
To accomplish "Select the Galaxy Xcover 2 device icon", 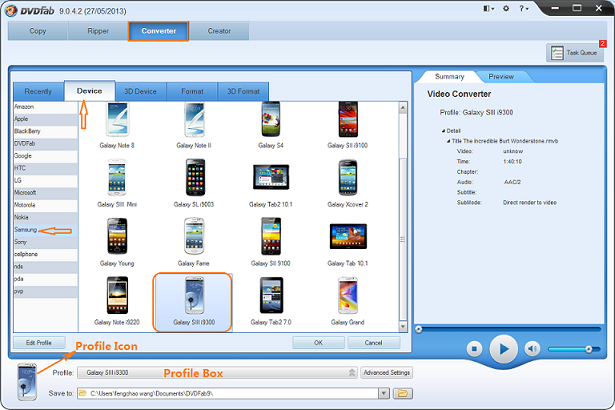I will (348, 177).
